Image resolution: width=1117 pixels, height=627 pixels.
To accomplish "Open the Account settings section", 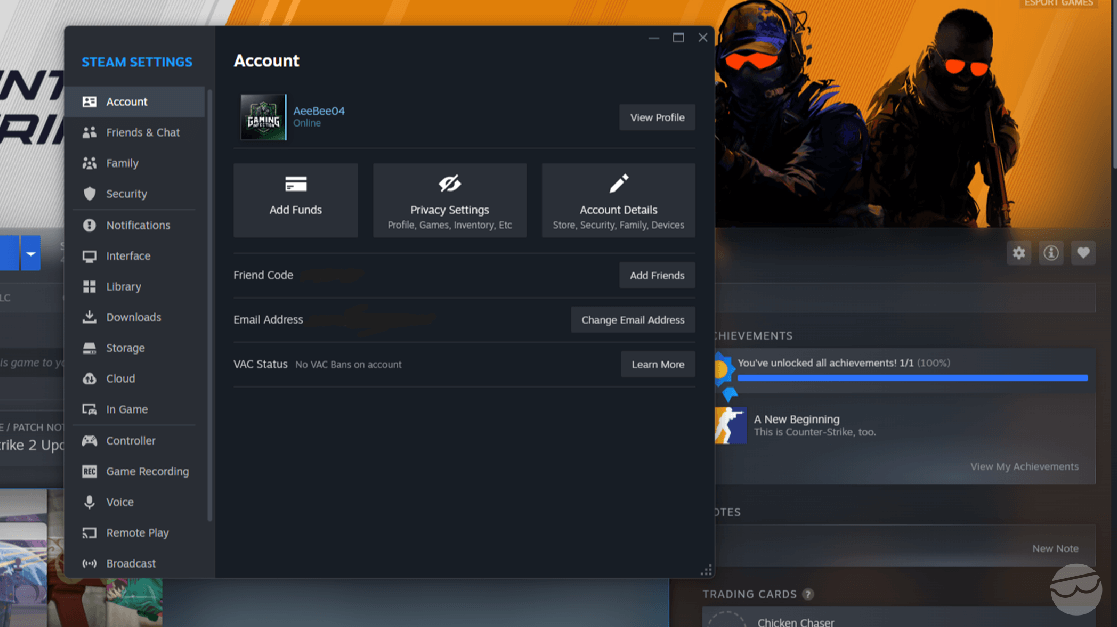I will (135, 102).
